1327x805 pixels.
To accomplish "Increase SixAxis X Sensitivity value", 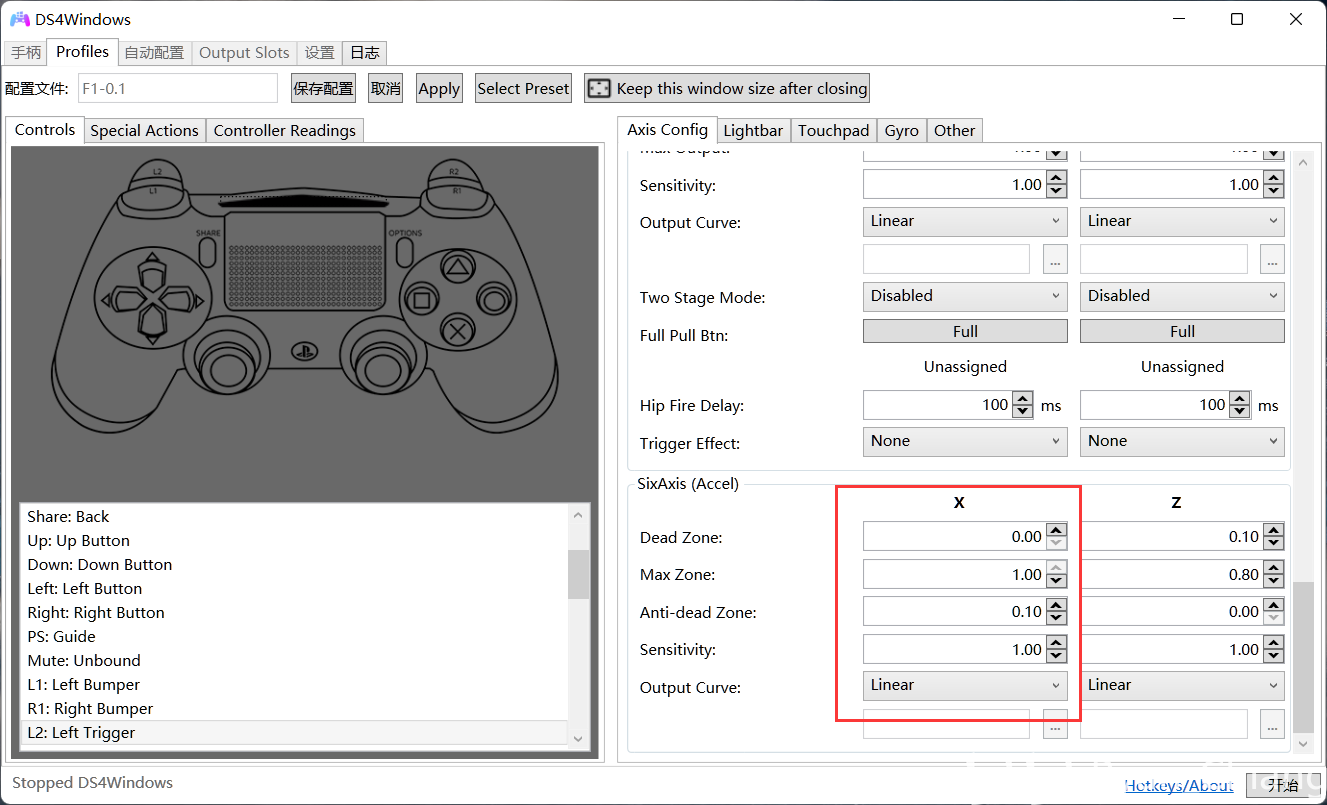I will [1057, 643].
